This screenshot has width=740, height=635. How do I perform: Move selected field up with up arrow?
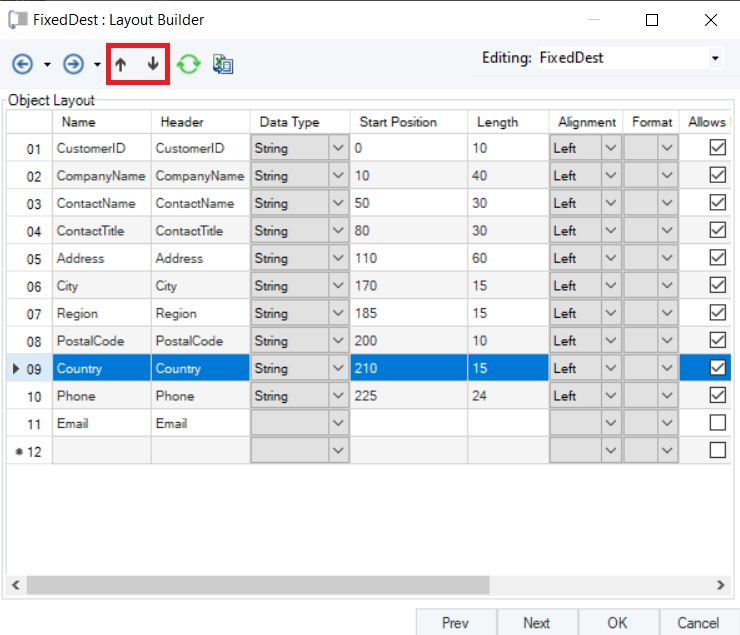[x=121, y=64]
